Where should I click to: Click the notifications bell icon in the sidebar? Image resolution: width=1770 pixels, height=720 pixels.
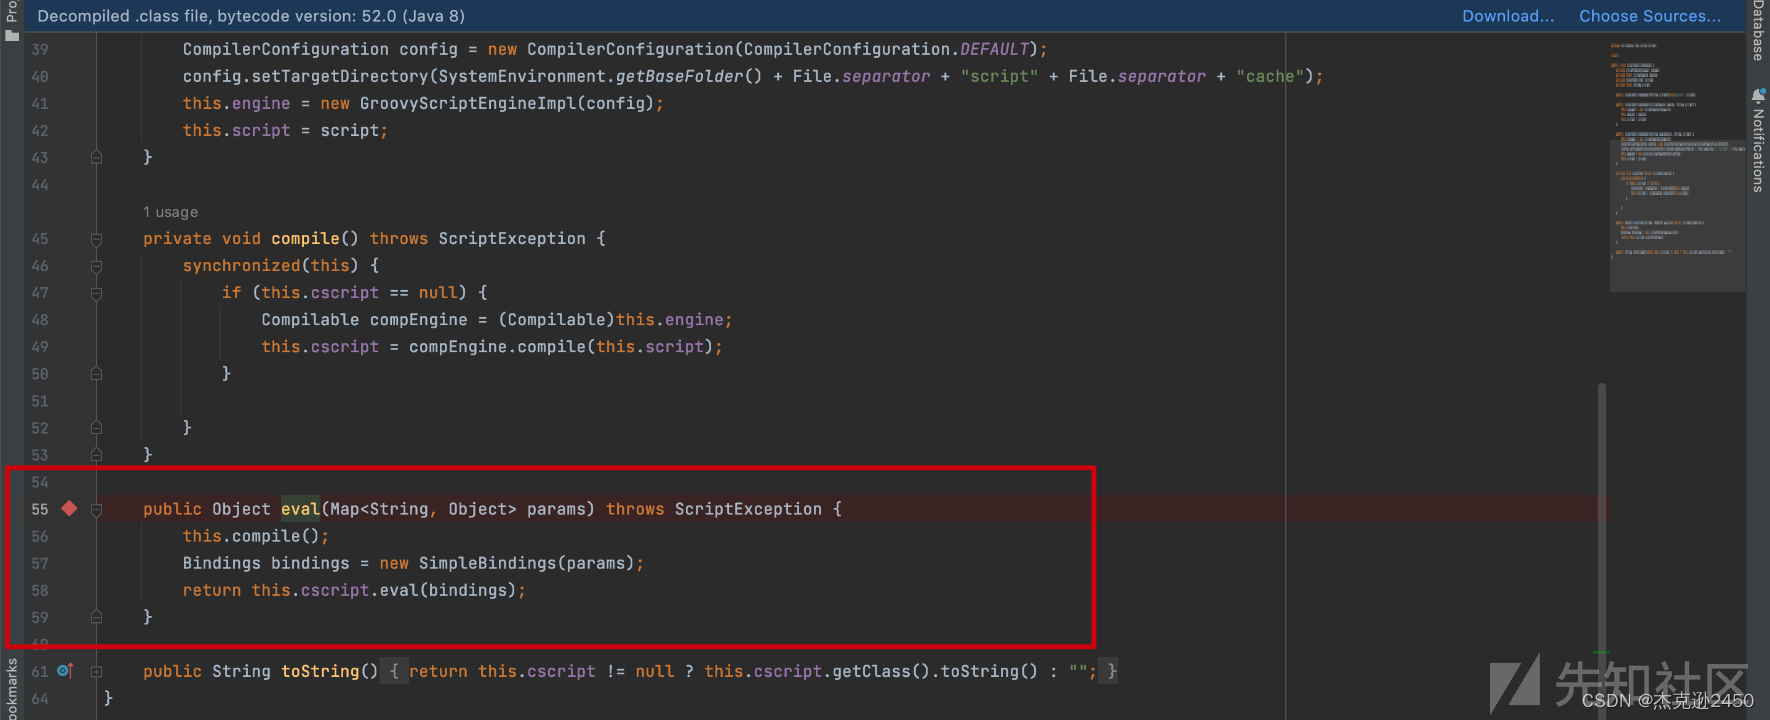(1758, 96)
